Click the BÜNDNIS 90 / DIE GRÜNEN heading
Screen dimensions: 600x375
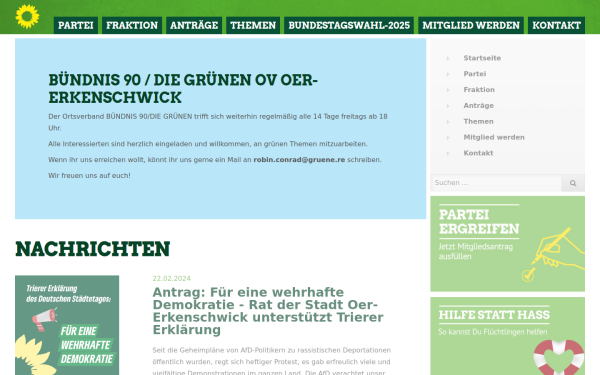183,88
